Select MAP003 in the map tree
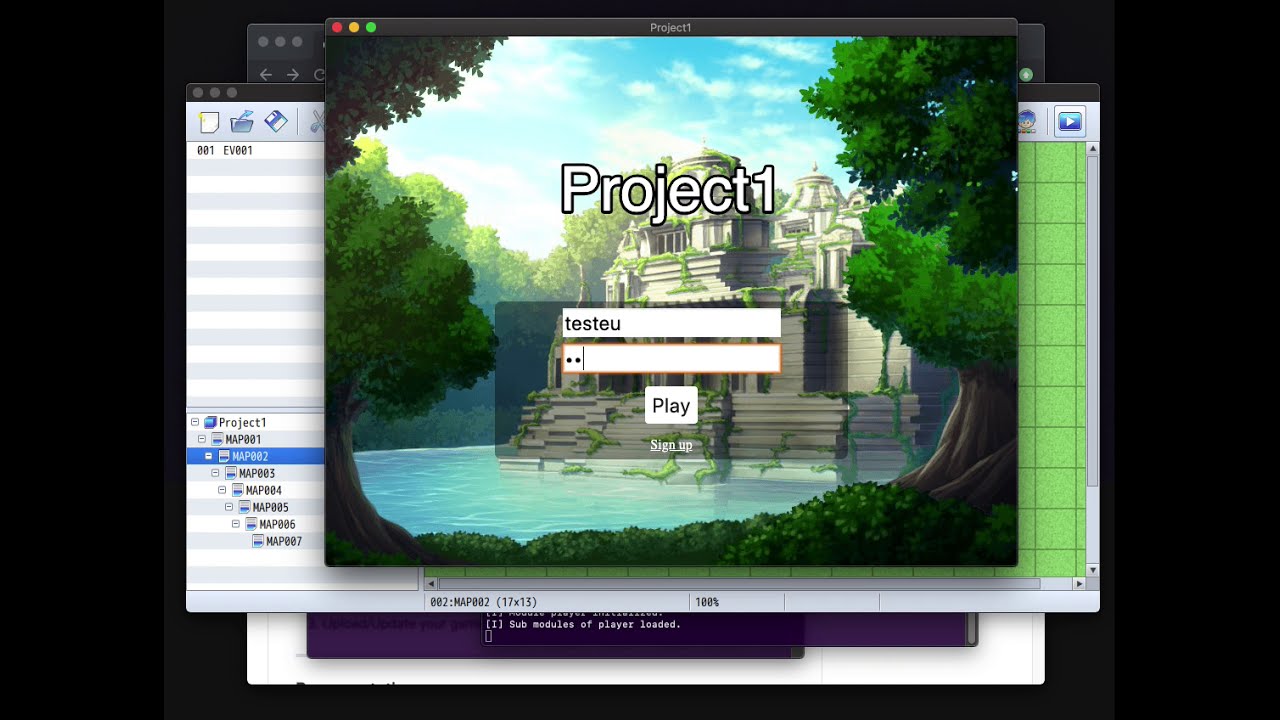1280x720 pixels. [257, 473]
